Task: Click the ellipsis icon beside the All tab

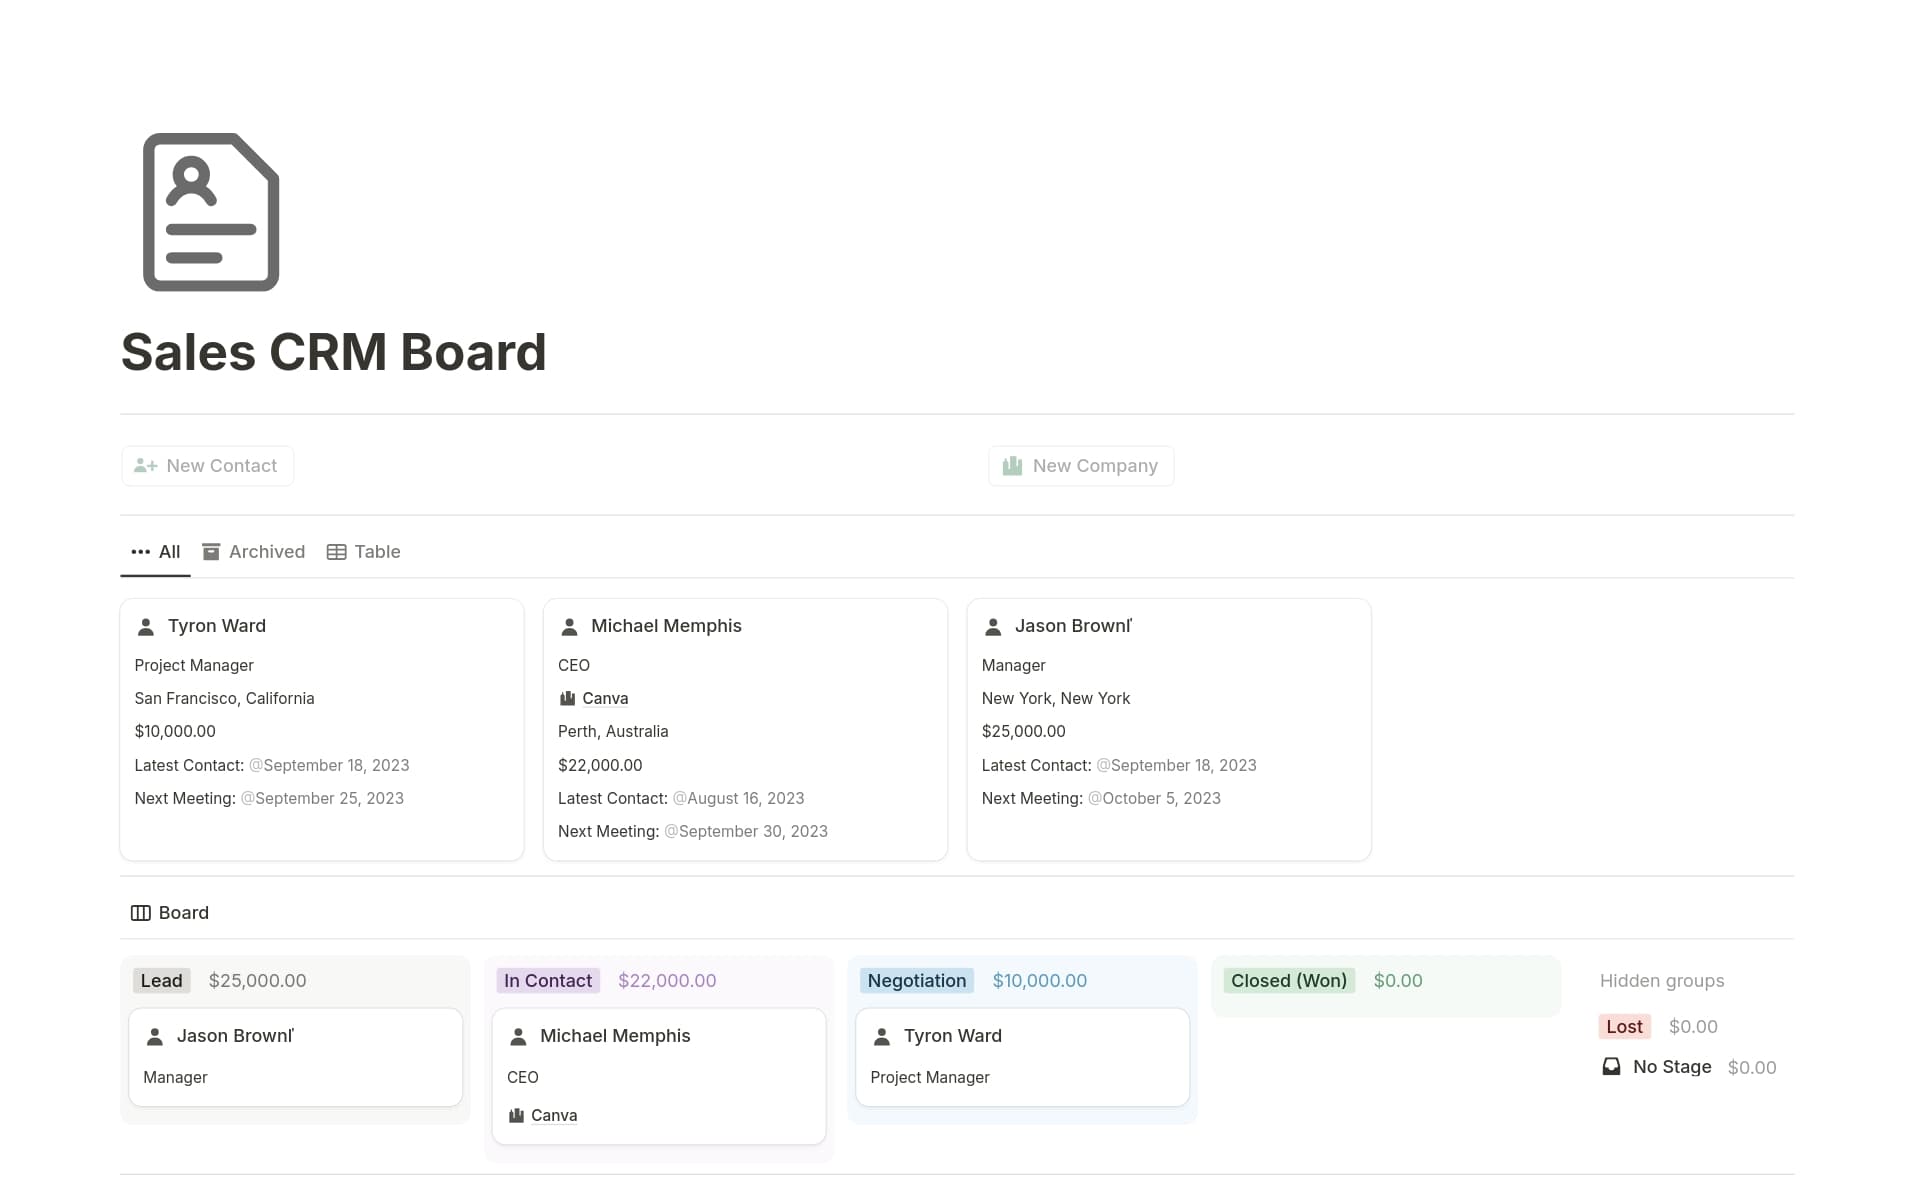Action: pyautogui.click(x=139, y=551)
